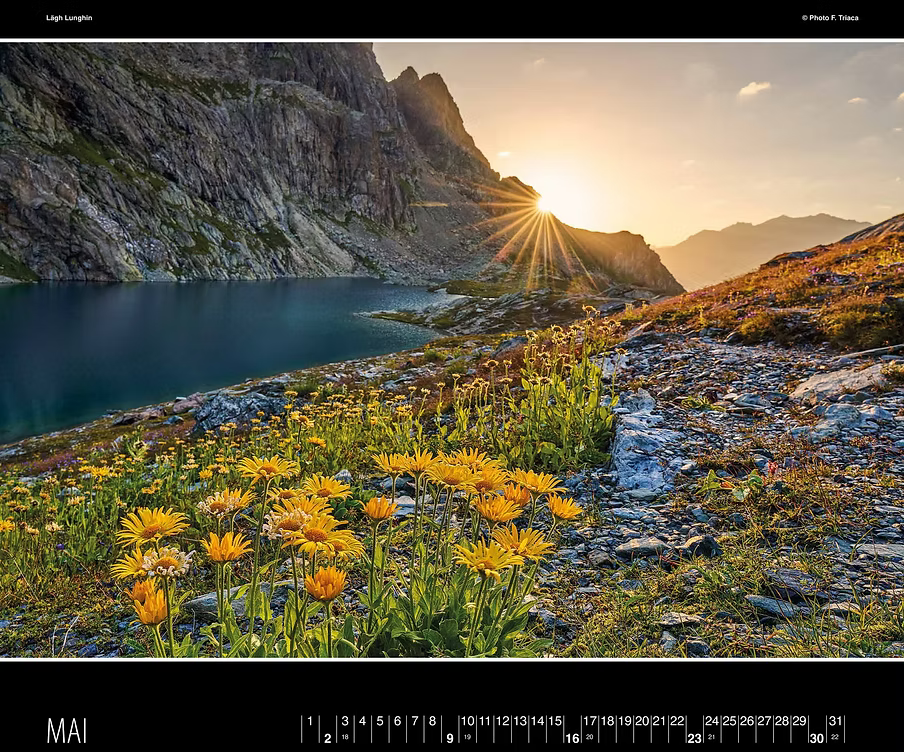Click small week number 22 under day 31

coord(835,736)
